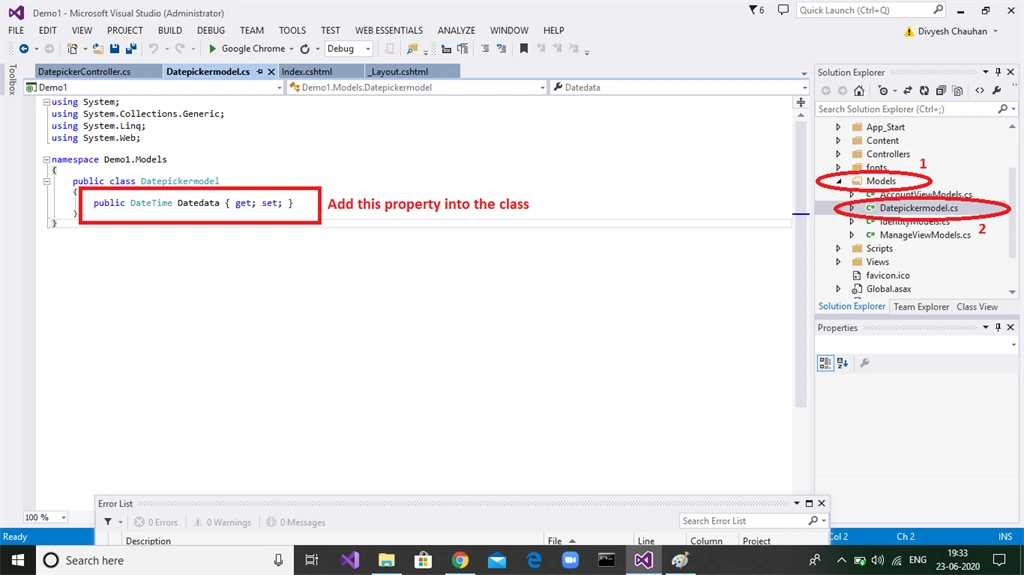Toggle auto-hide pin on Properties panel
1024x575 pixels.
pos(998,327)
